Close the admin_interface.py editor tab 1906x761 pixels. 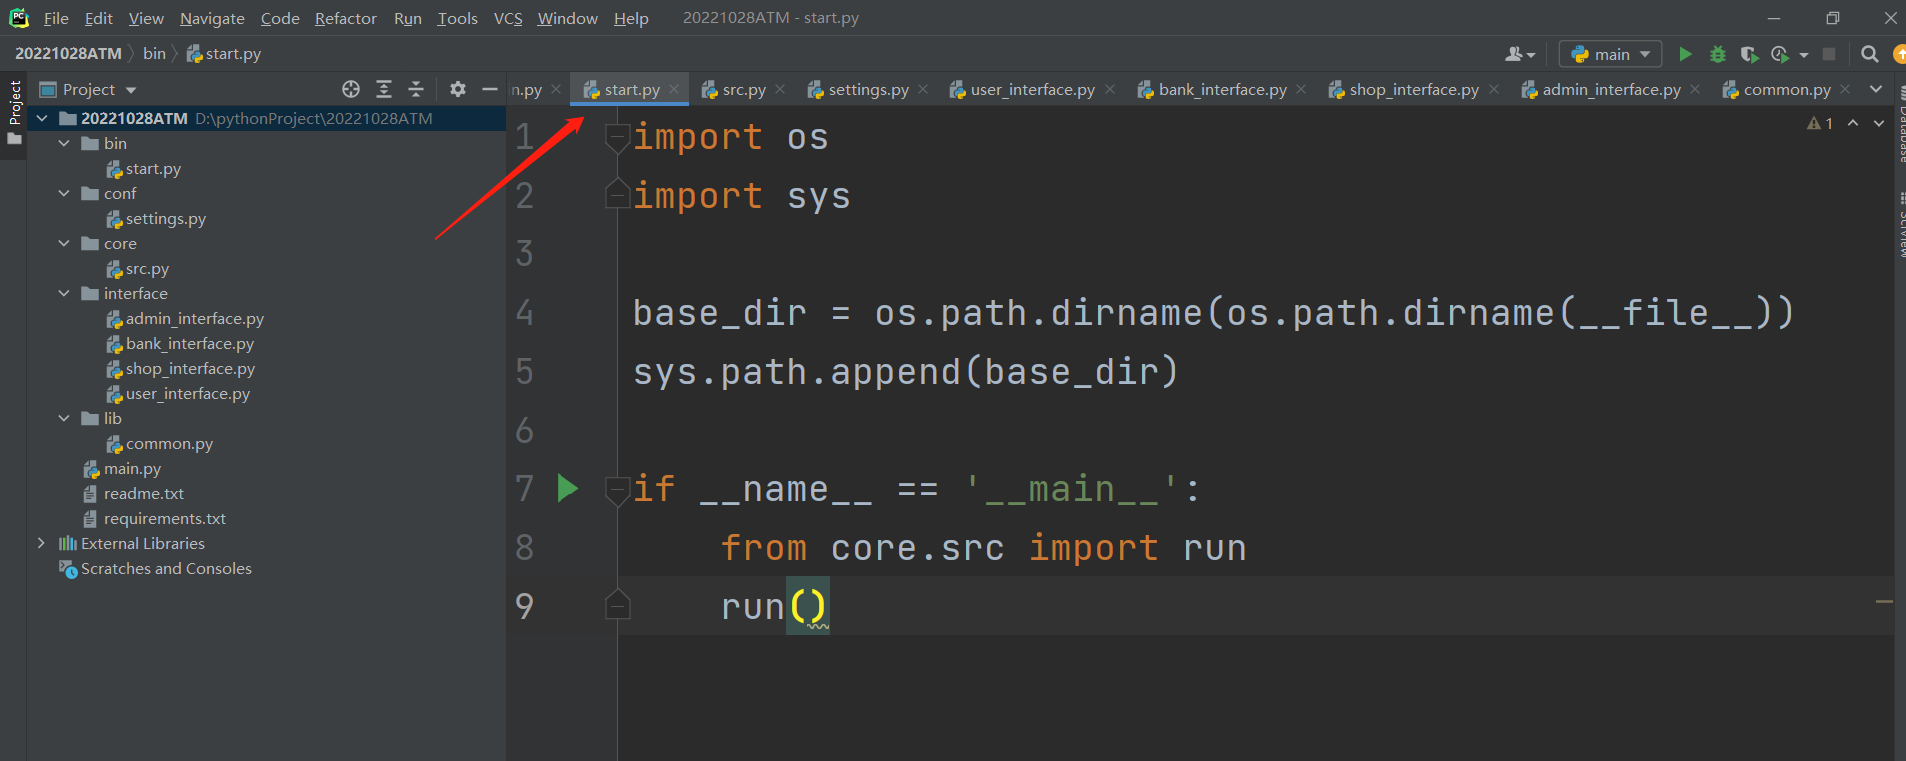(1695, 89)
